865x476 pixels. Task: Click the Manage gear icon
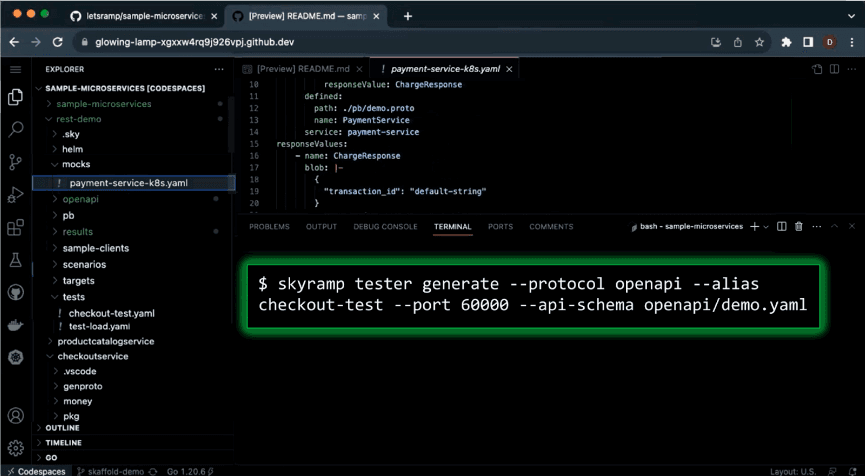tap(15, 448)
